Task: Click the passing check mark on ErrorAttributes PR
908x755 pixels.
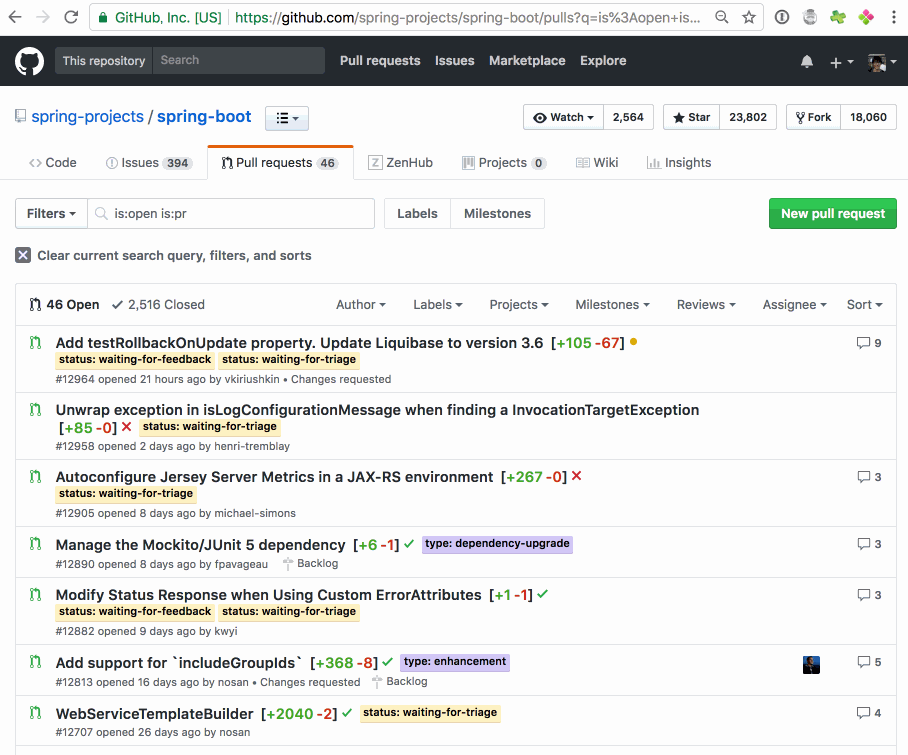Action: coord(543,594)
